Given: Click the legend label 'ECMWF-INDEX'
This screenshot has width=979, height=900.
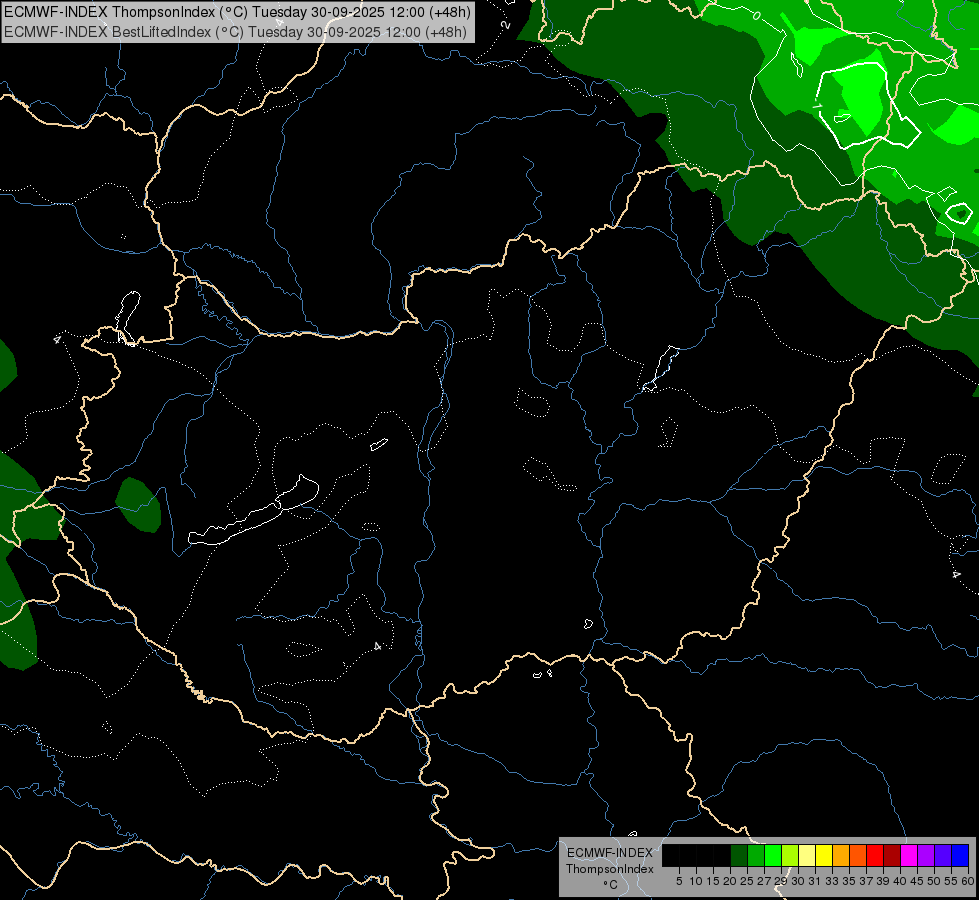Looking at the screenshot, I should pos(610,853).
